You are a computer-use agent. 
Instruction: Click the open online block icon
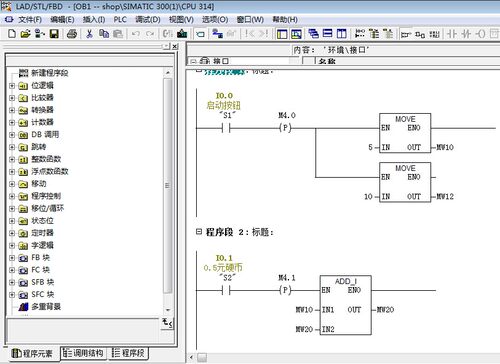click(x=40, y=34)
